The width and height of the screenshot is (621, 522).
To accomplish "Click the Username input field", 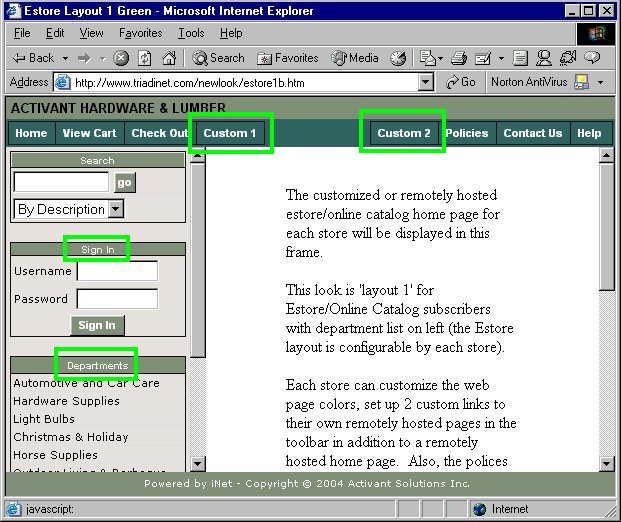I will point(117,271).
